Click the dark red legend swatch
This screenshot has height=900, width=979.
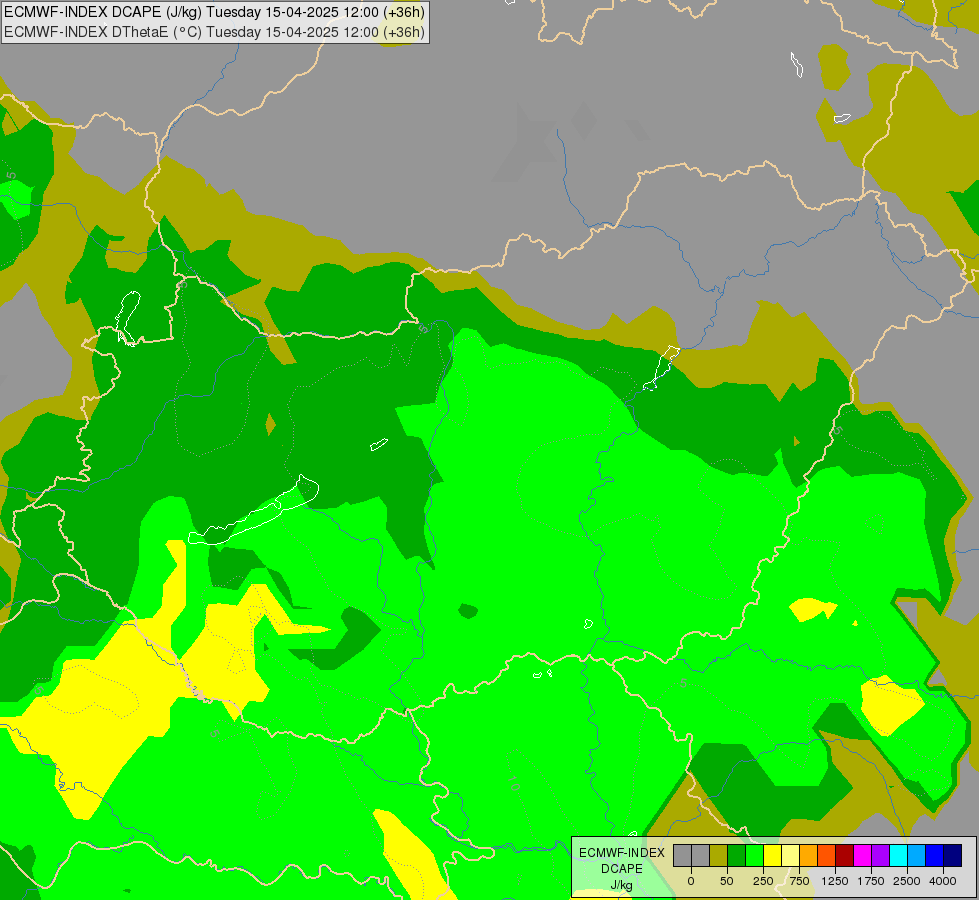(x=845, y=855)
